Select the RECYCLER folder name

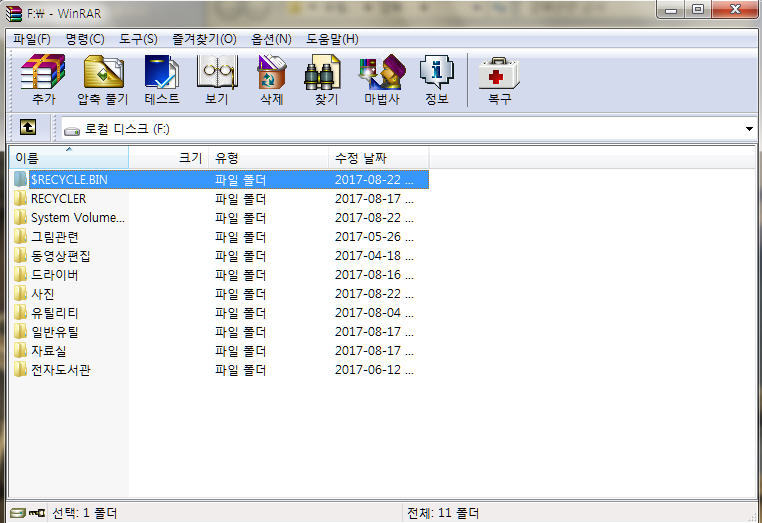pos(58,199)
